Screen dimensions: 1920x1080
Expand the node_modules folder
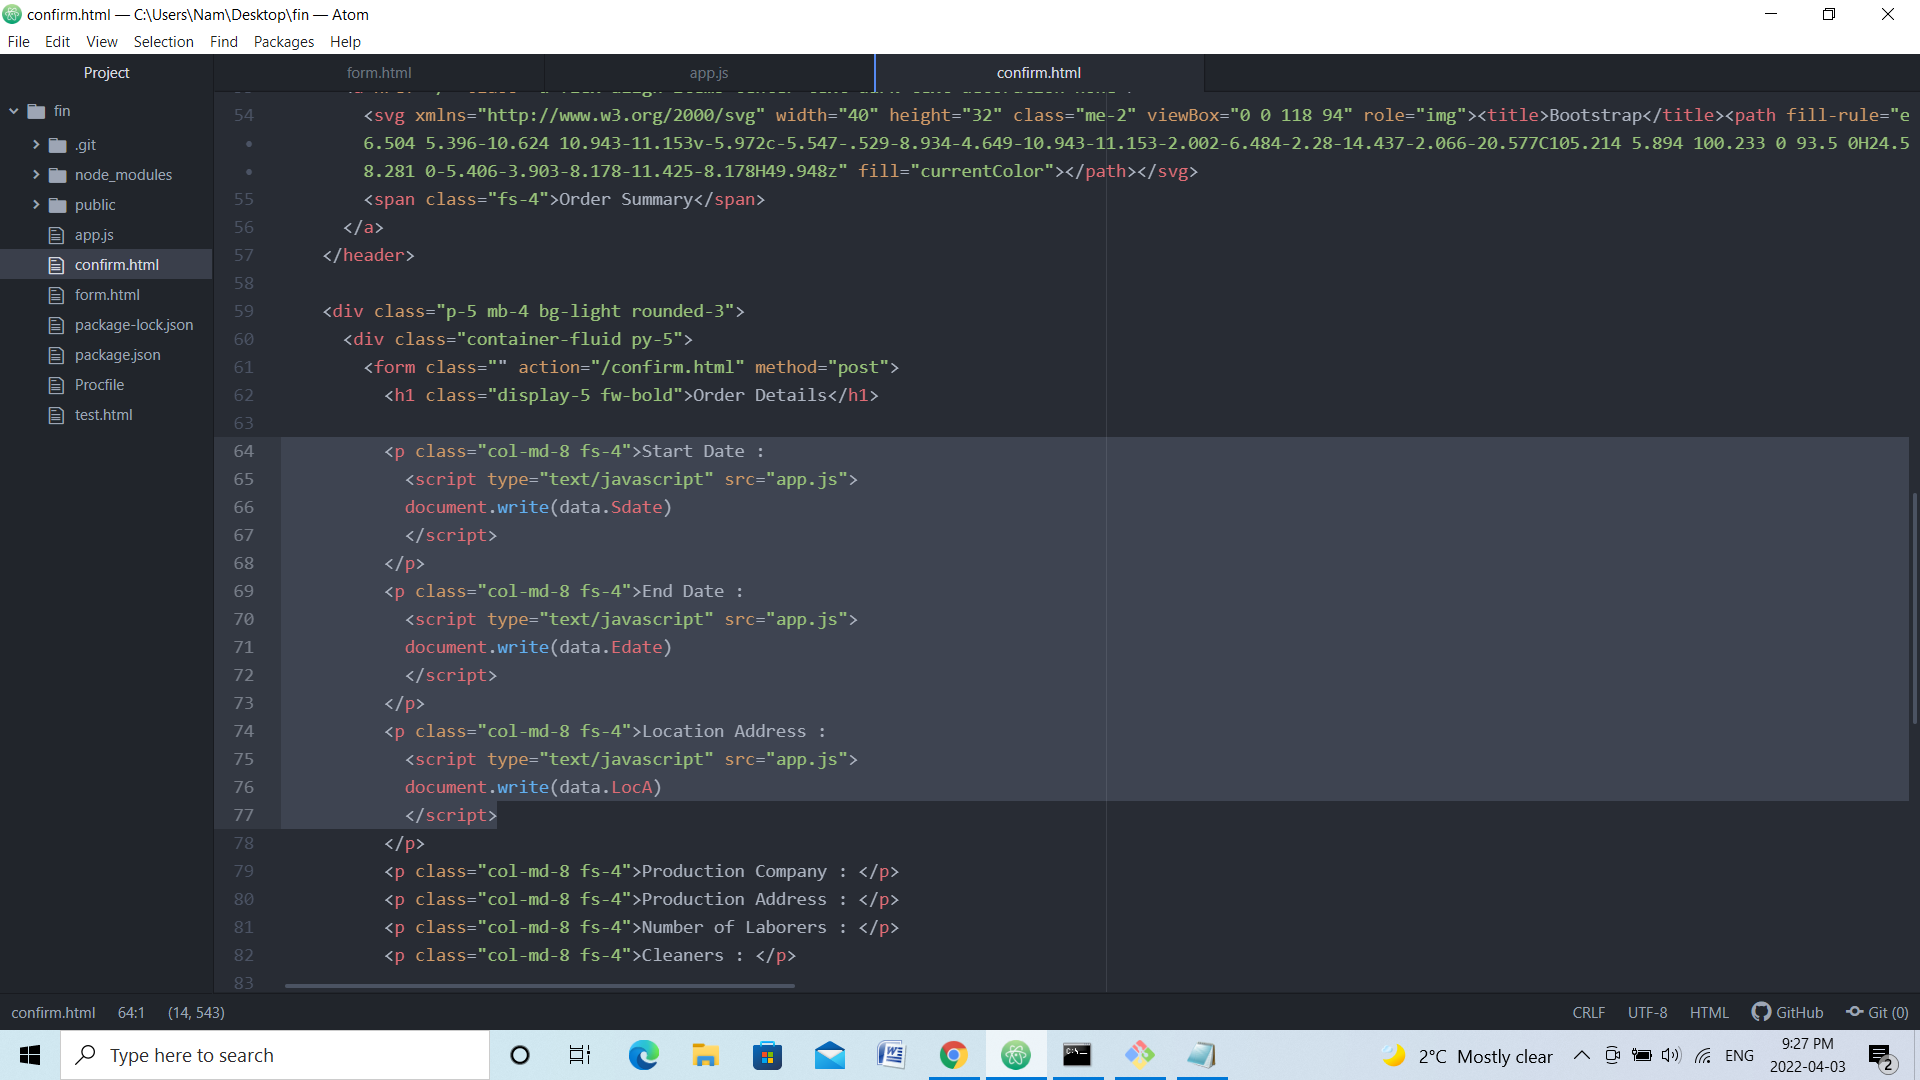tap(36, 175)
